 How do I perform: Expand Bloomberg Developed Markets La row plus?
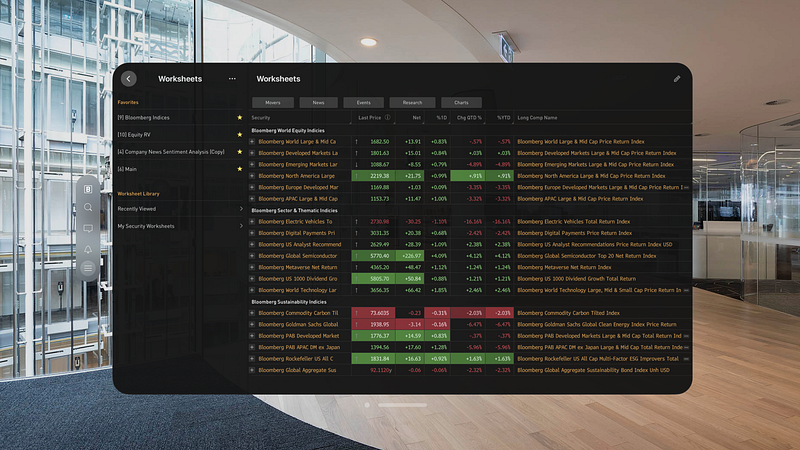252,153
